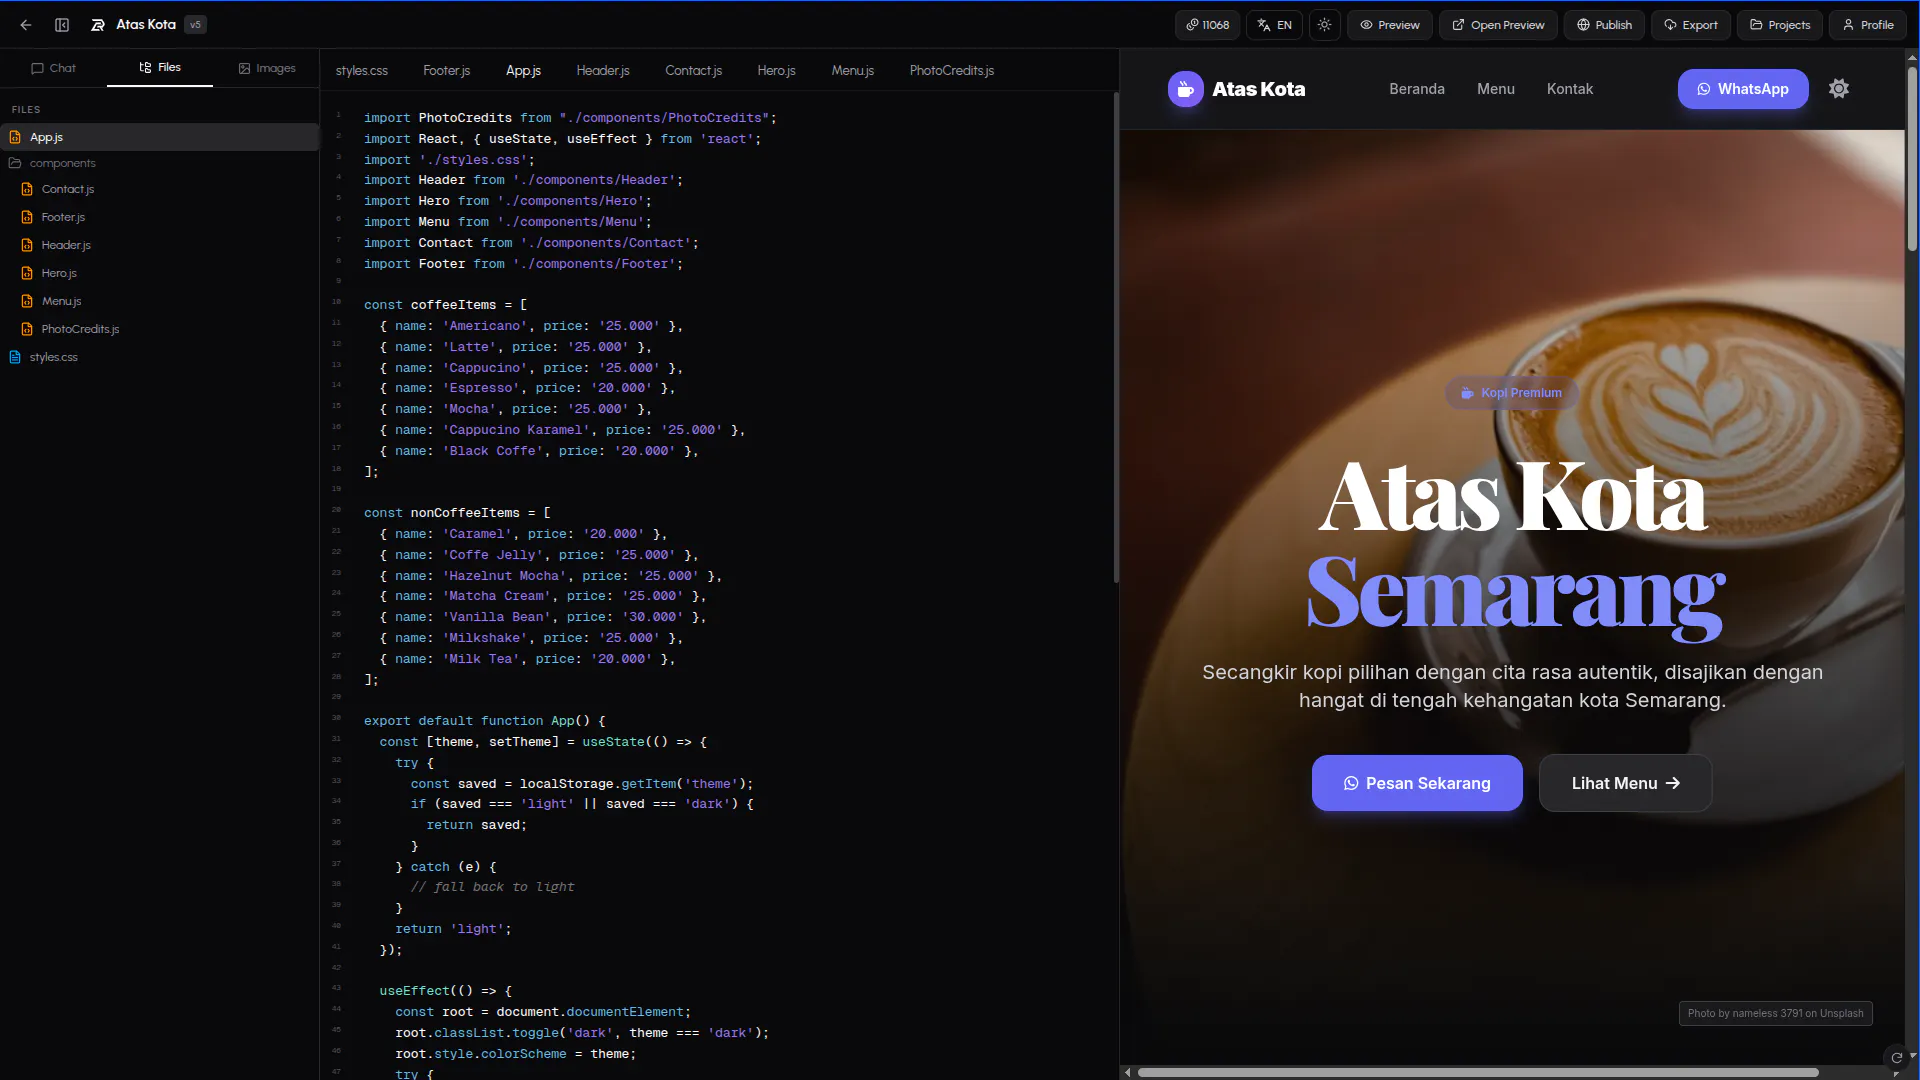Click Open Preview button
The height and width of the screenshot is (1080, 1920).
(1498, 25)
